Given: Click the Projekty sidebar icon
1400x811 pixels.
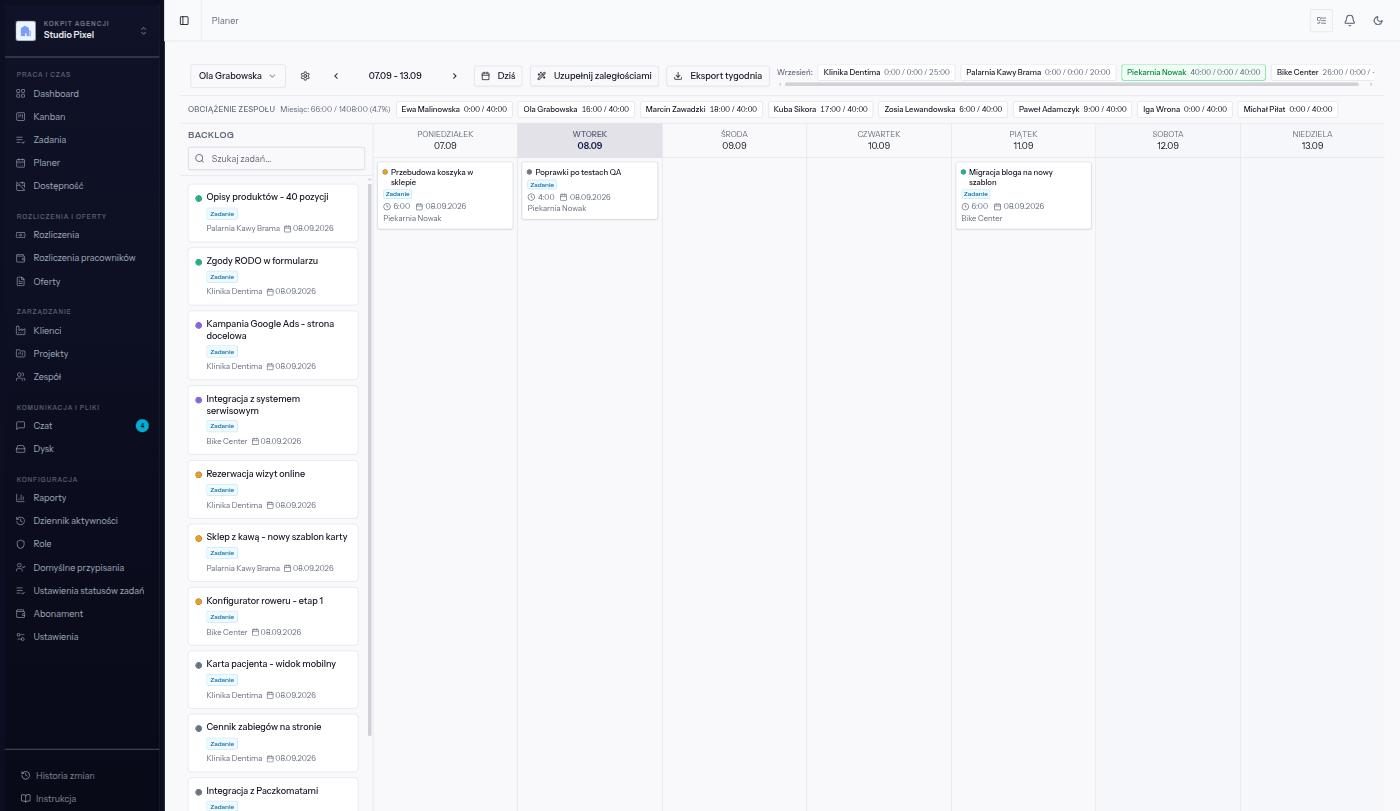Looking at the screenshot, I should coord(21,354).
